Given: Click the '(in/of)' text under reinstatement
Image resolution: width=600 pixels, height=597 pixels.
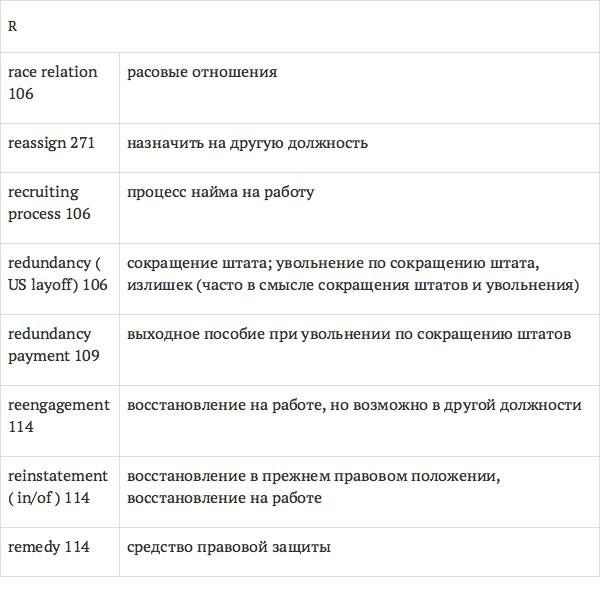Looking at the screenshot, I should tap(34, 498).
